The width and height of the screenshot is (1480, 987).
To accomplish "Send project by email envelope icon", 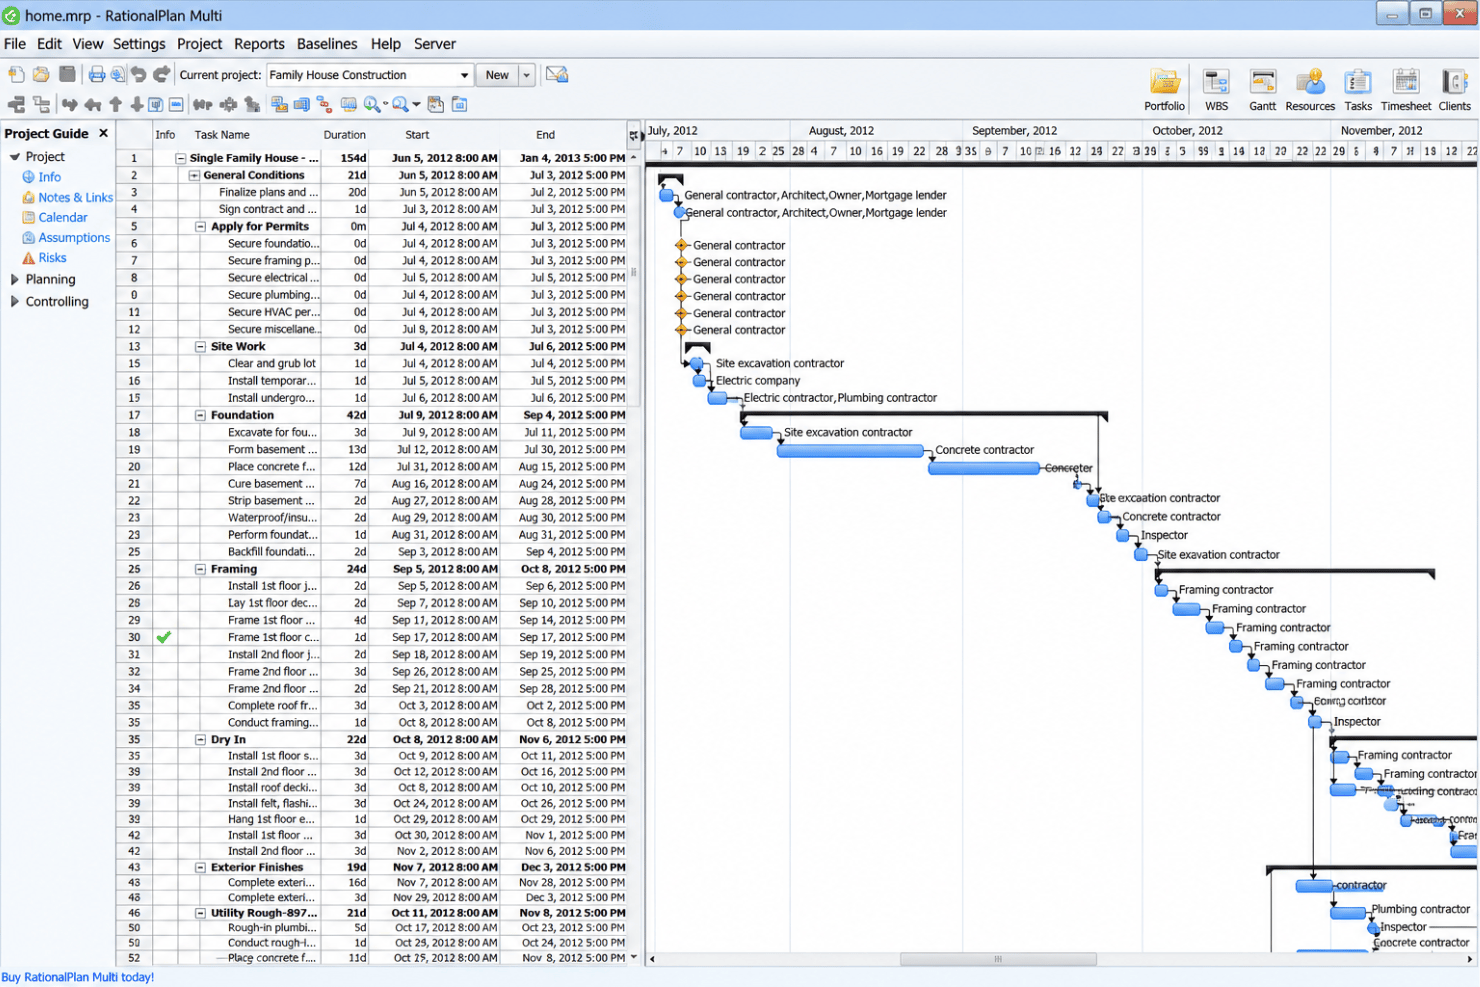I will click(x=557, y=75).
